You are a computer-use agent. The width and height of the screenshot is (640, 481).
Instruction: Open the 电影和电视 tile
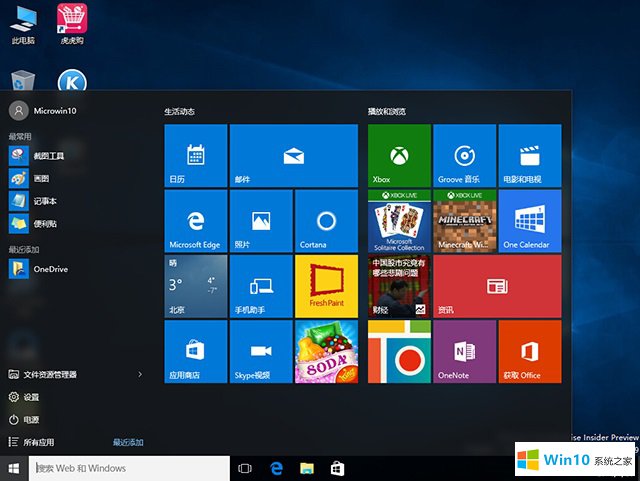(x=530, y=156)
